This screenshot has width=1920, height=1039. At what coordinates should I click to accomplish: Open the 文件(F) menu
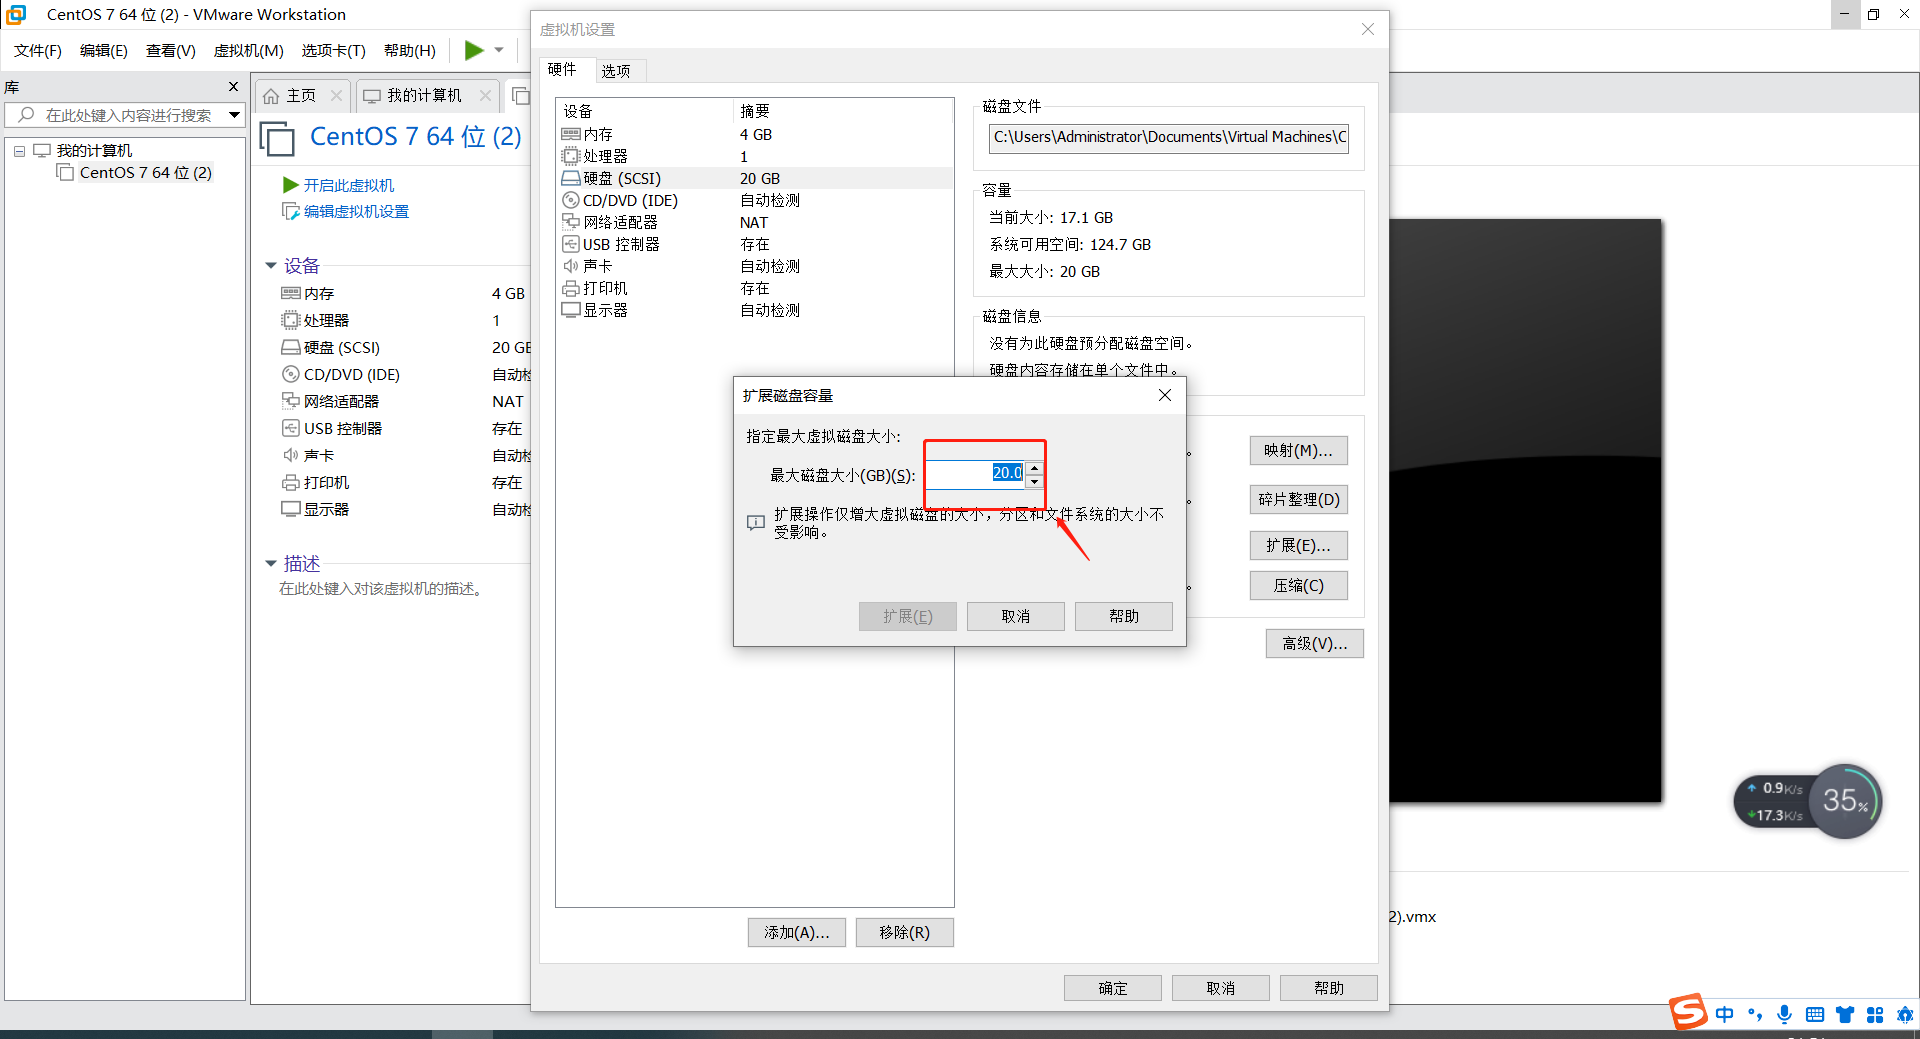[38, 51]
